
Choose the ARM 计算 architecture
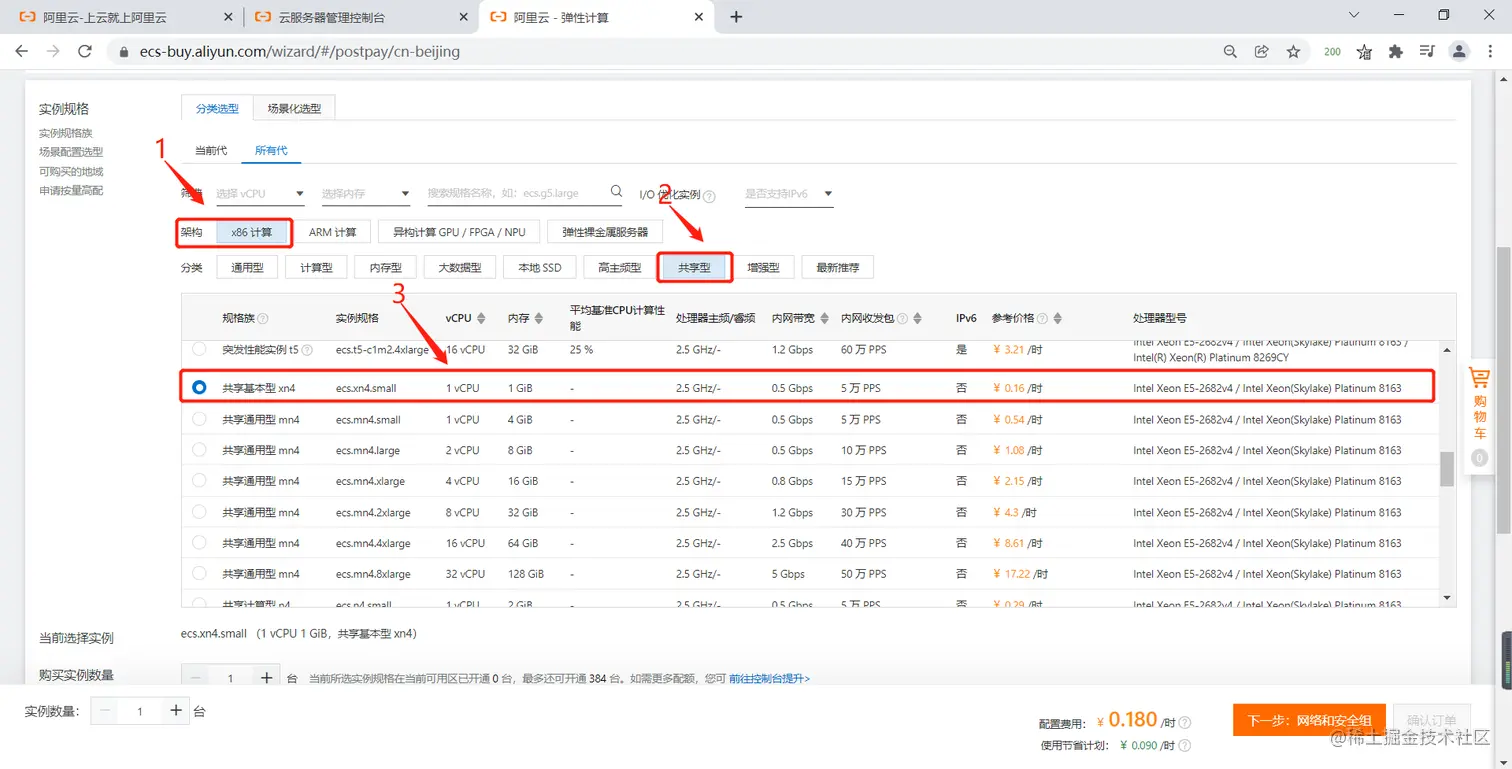coord(333,232)
